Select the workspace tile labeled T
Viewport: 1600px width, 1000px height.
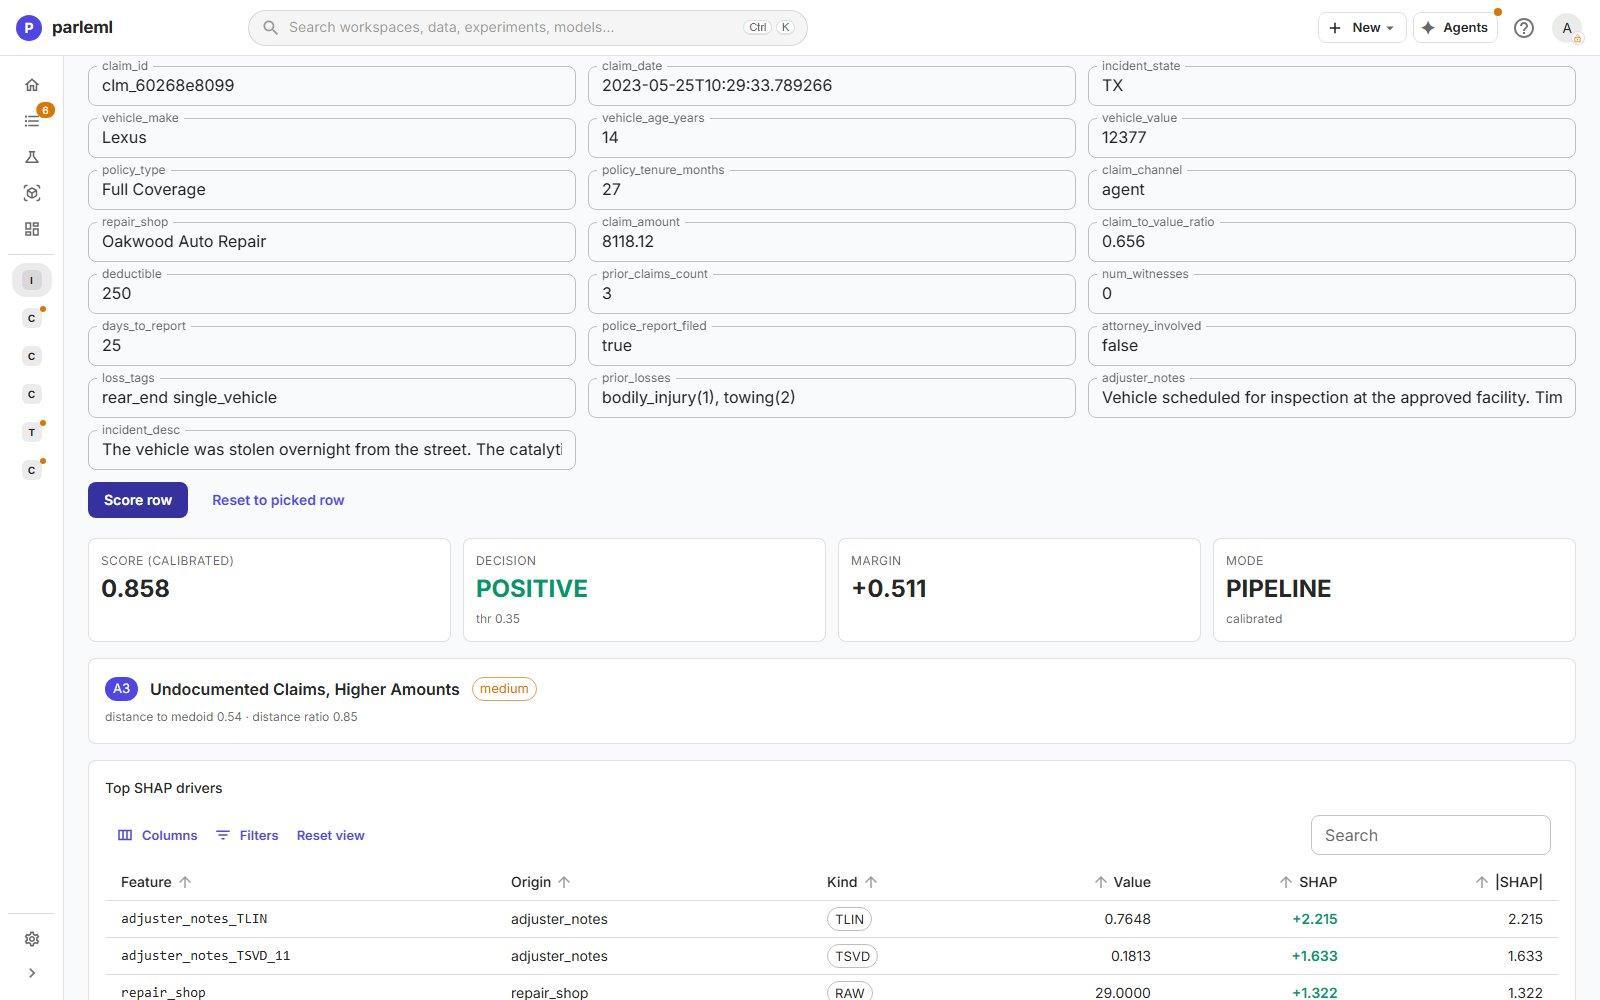[x=32, y=432]
